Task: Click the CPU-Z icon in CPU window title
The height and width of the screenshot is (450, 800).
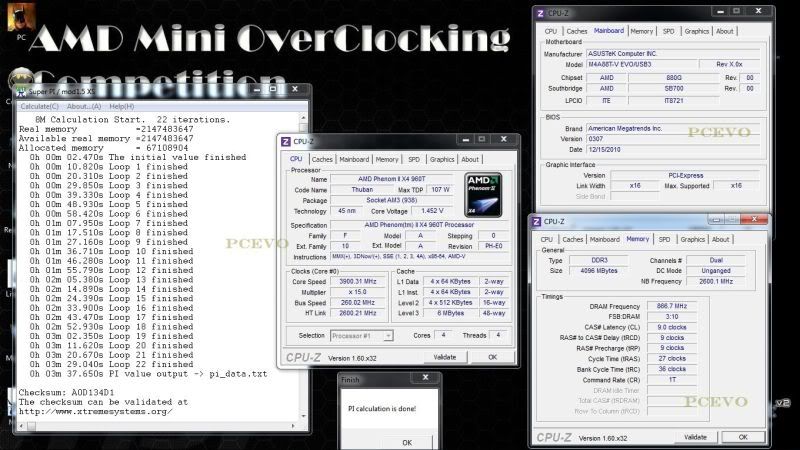Action: [286, 141]
